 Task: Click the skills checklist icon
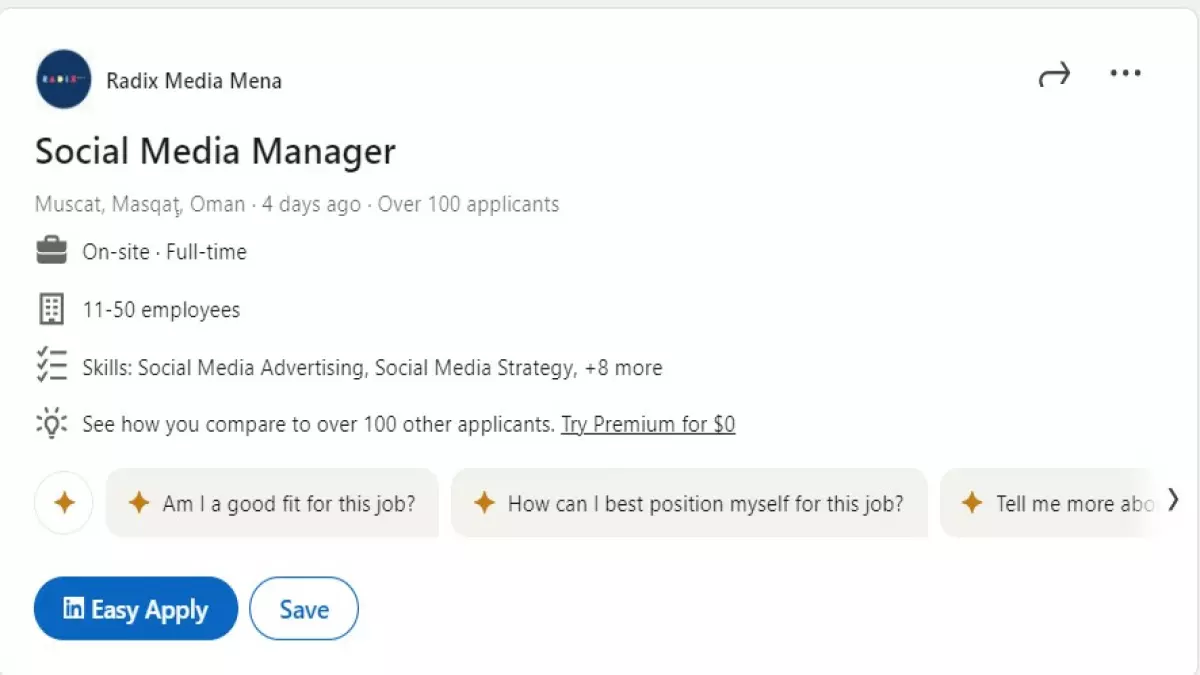pyautogui.click(x=51, y=367)
